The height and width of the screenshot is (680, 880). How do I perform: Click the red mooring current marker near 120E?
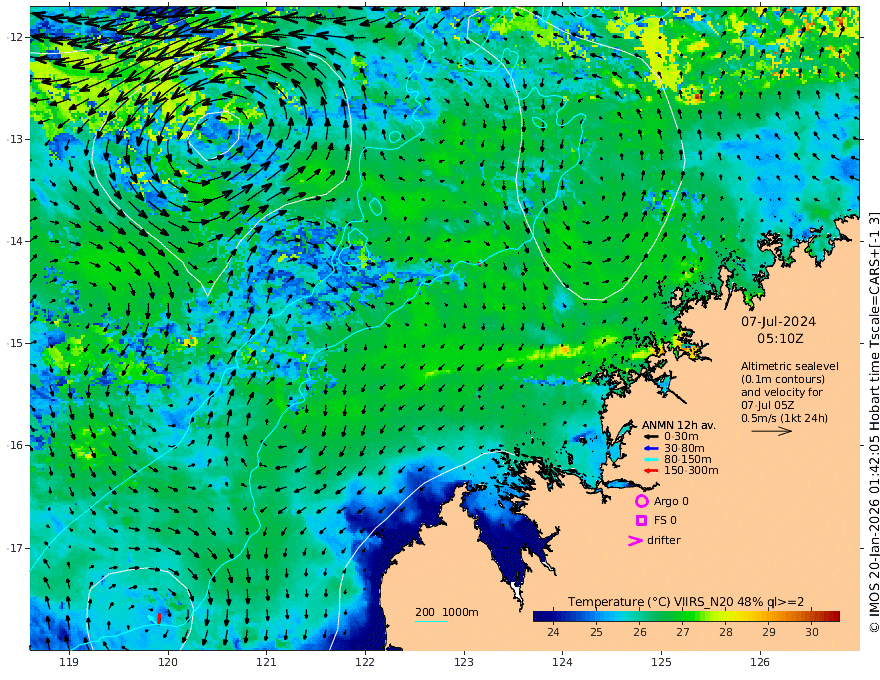coord(159,618)
